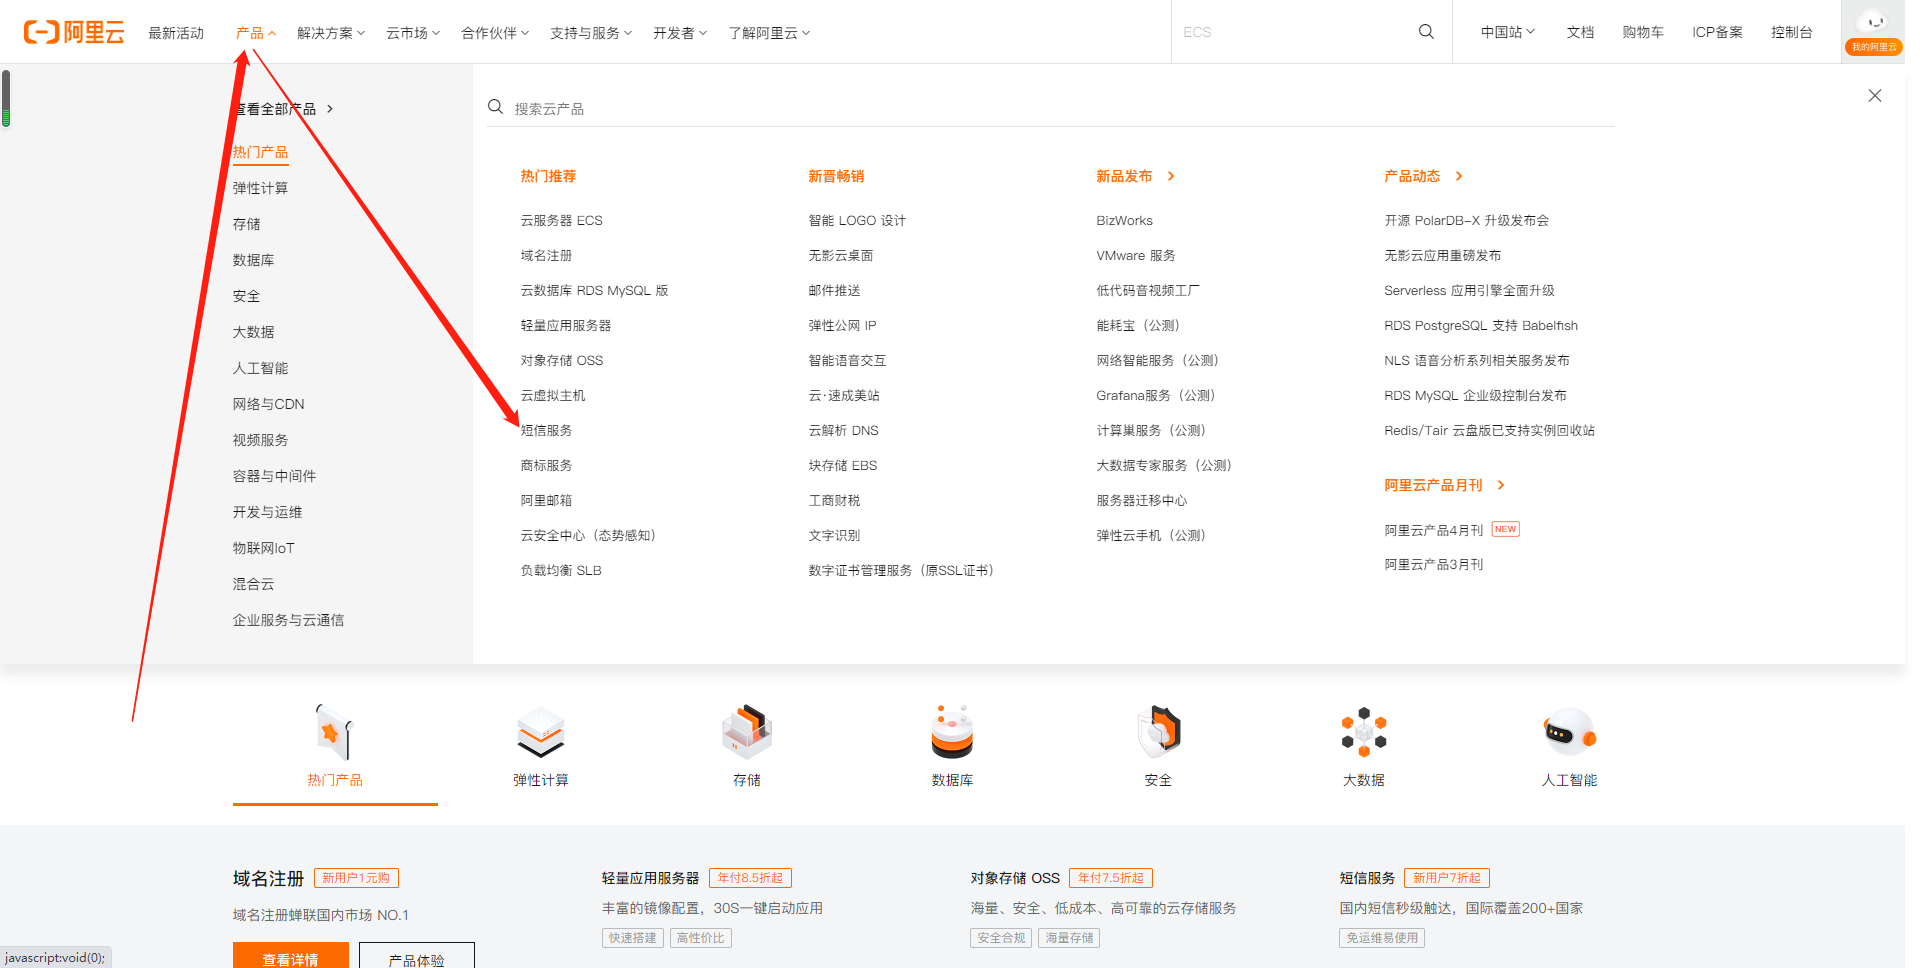Viewport: 1920px width, 968px height.
Task: Expand the 支持与服务 dropdown
Action: (x=591, y=33)
